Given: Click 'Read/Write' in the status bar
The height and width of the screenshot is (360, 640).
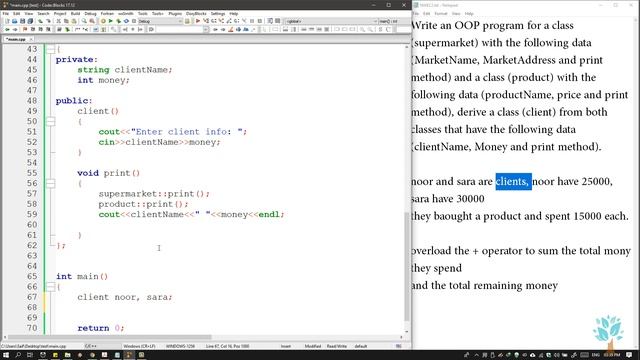Looking at the screenshot, I should [337, 346].
